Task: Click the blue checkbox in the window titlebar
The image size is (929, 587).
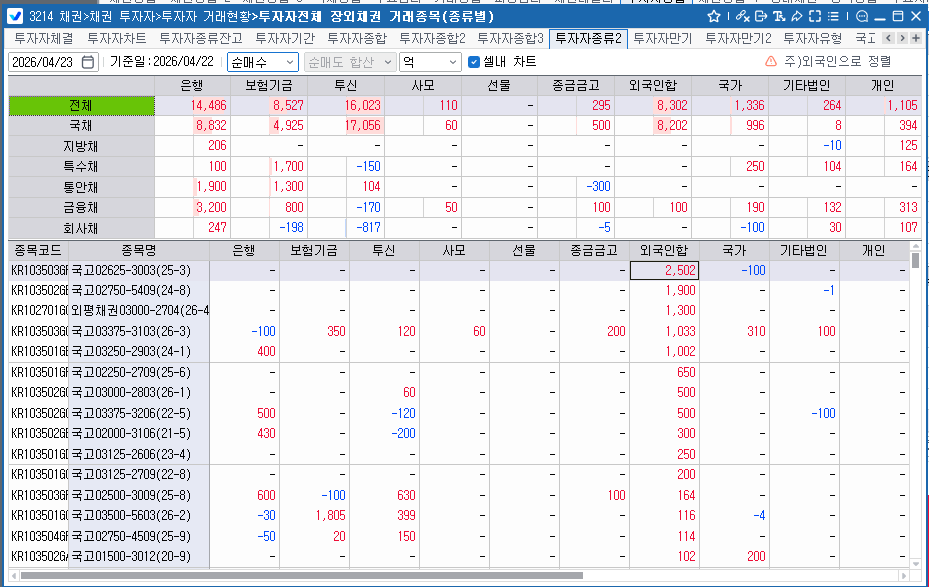Action: tap(14, 16)
